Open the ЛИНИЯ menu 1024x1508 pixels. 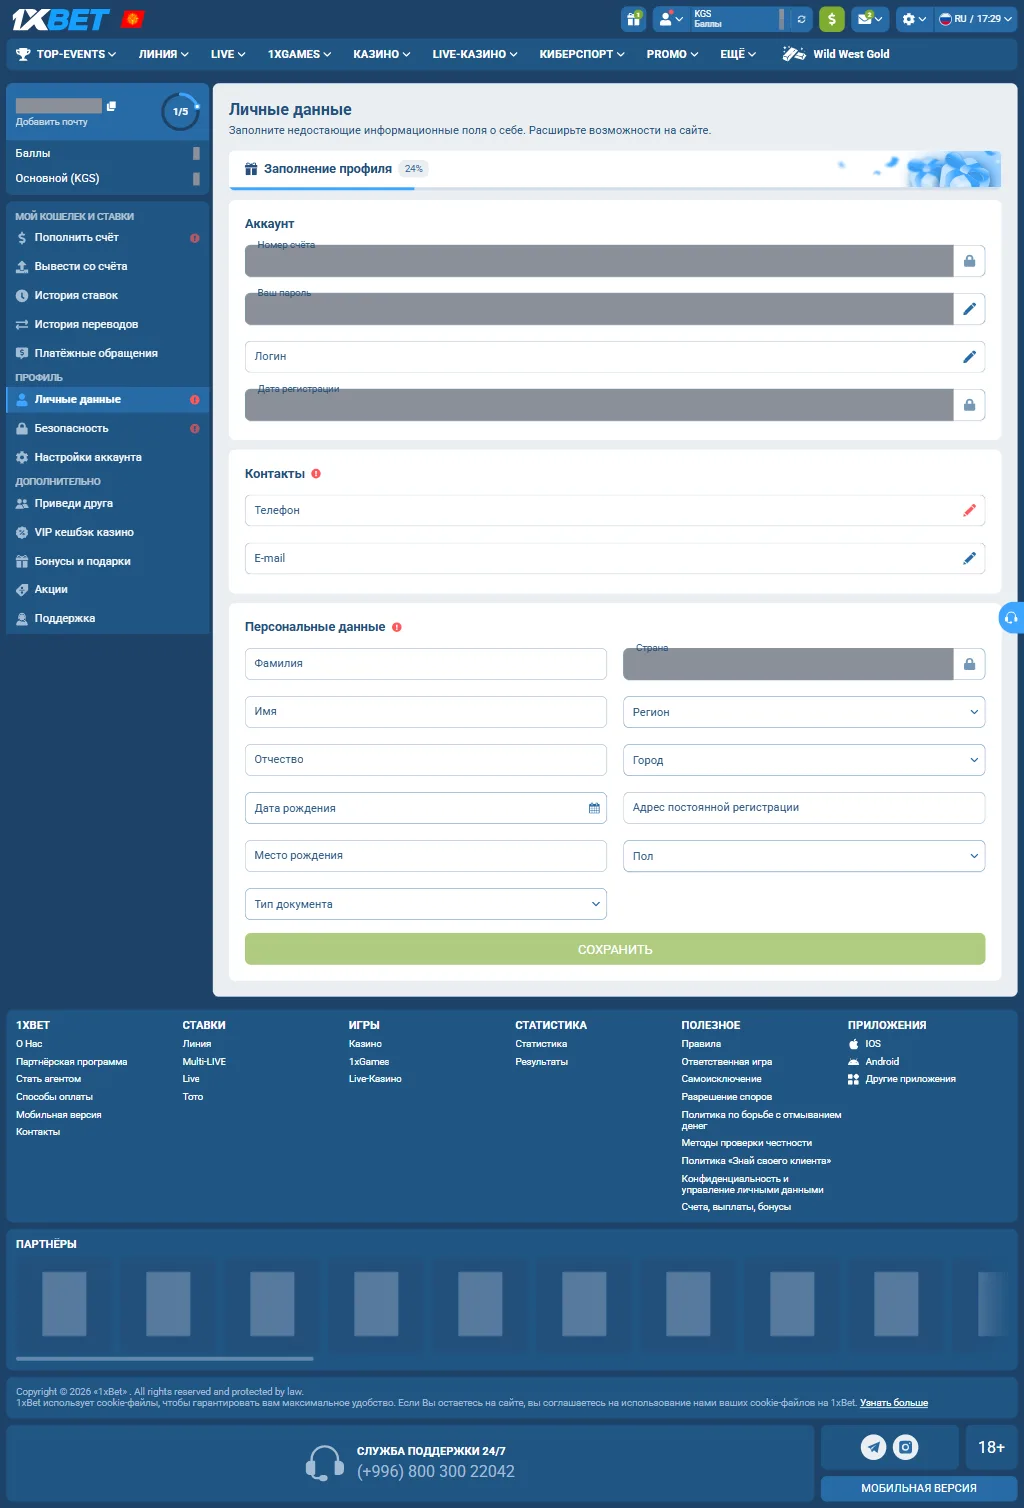click(164, 54)
